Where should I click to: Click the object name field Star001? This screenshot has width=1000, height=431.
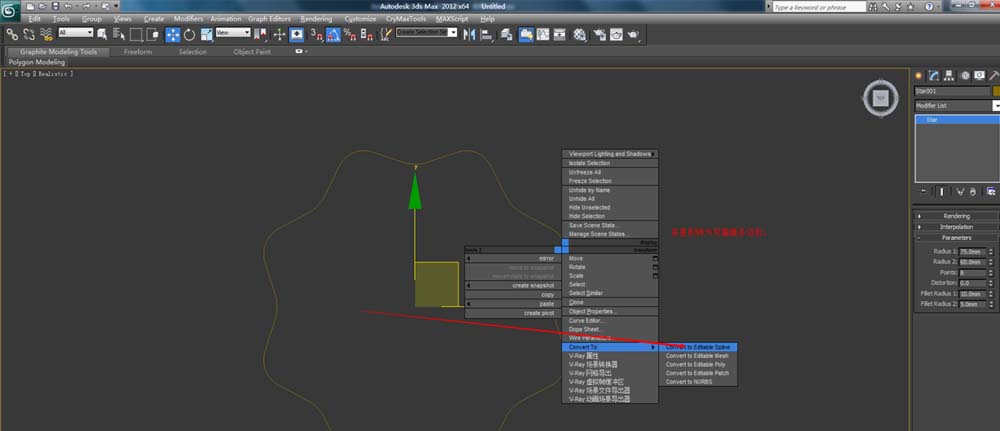pyautogui.click(x=952, y=91)
